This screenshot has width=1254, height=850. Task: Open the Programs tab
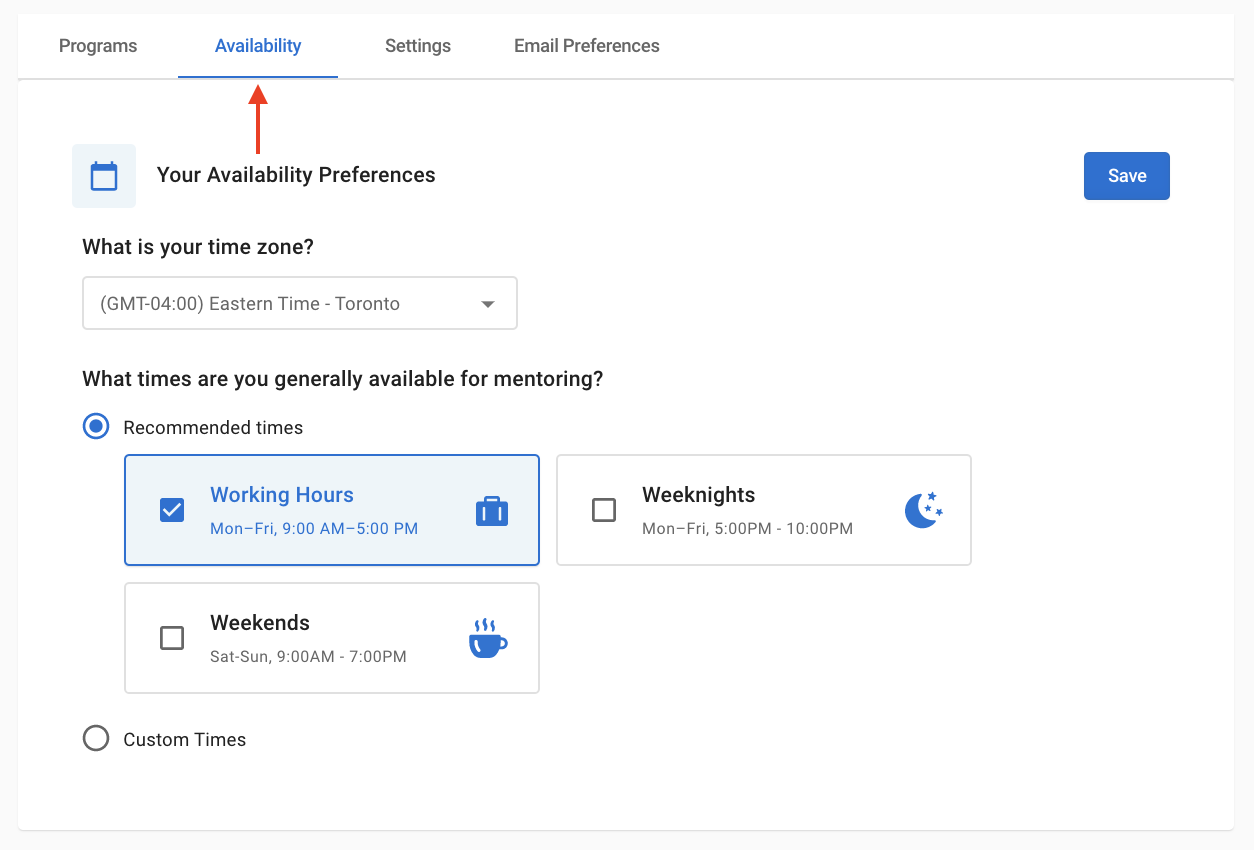98,46
